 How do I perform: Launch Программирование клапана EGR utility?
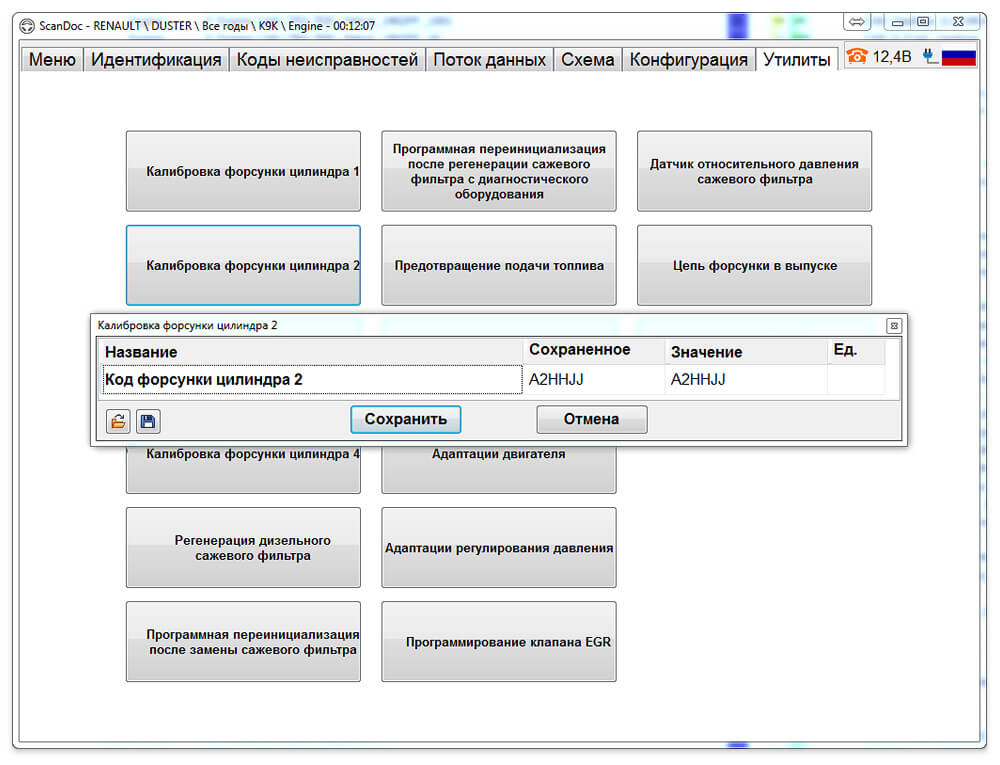coord(499,642)
